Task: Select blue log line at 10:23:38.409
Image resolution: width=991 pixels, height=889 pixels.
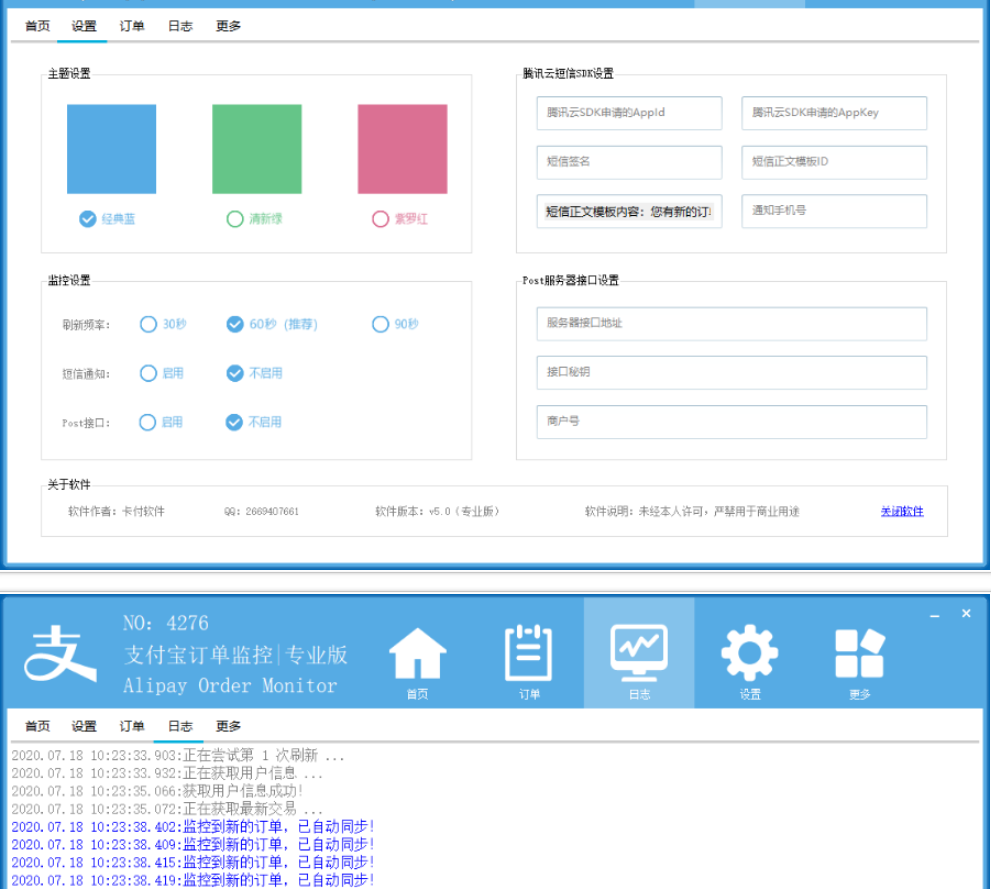Action: point(193,844)
